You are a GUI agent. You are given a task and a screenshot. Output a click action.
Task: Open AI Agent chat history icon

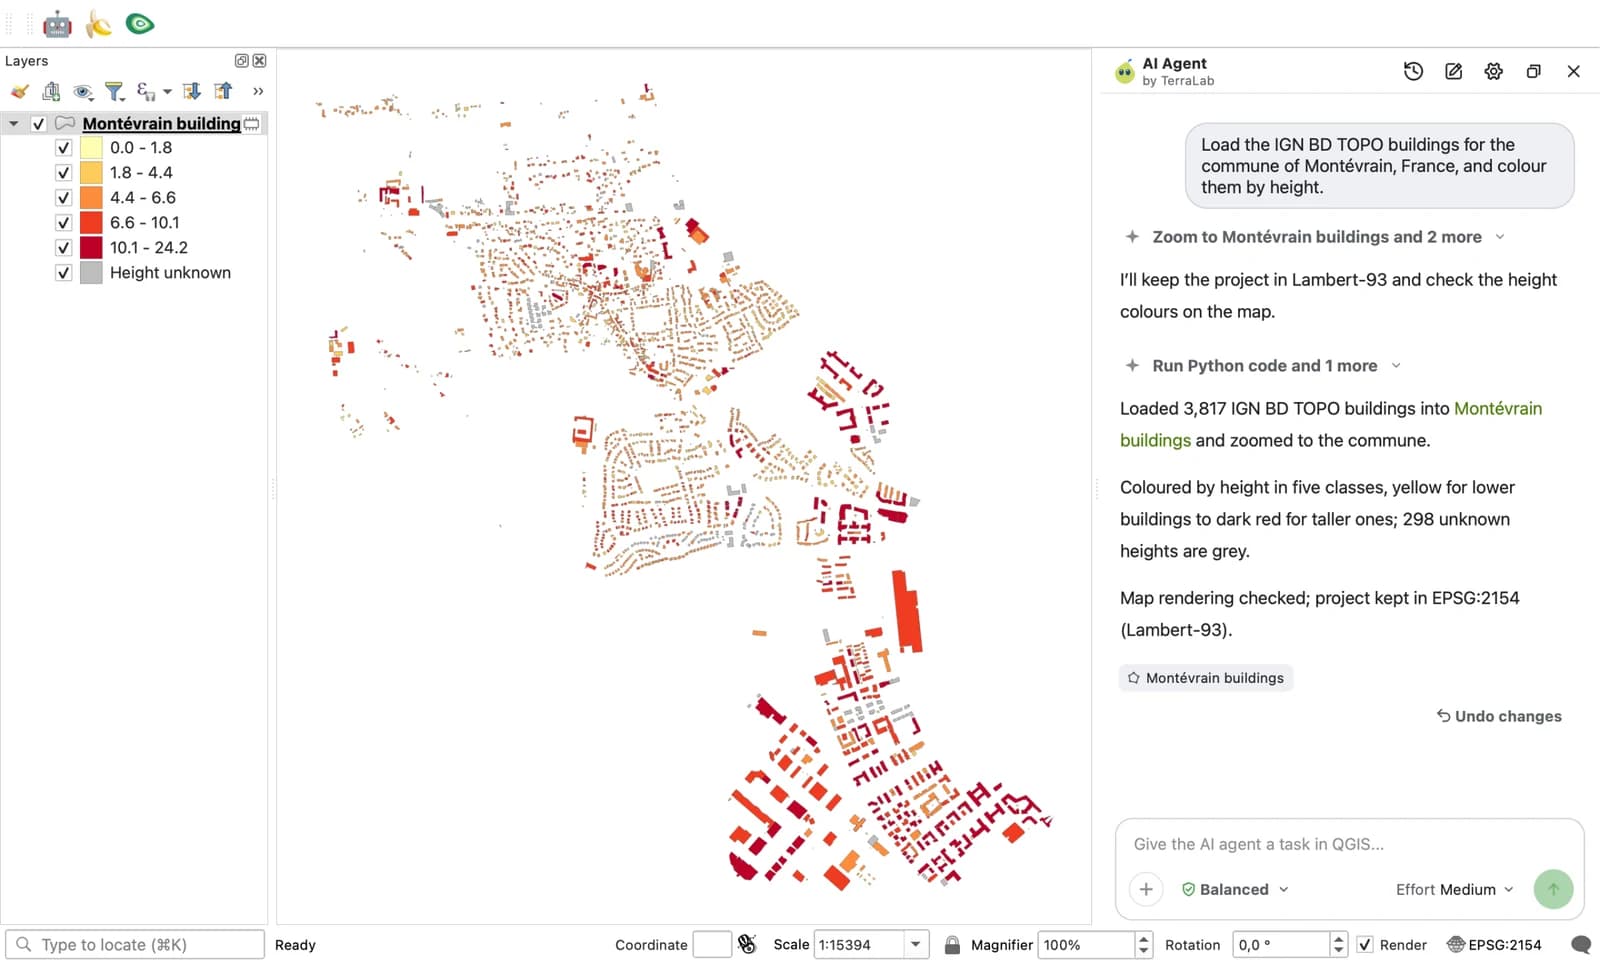click(x=1413, y=71)
